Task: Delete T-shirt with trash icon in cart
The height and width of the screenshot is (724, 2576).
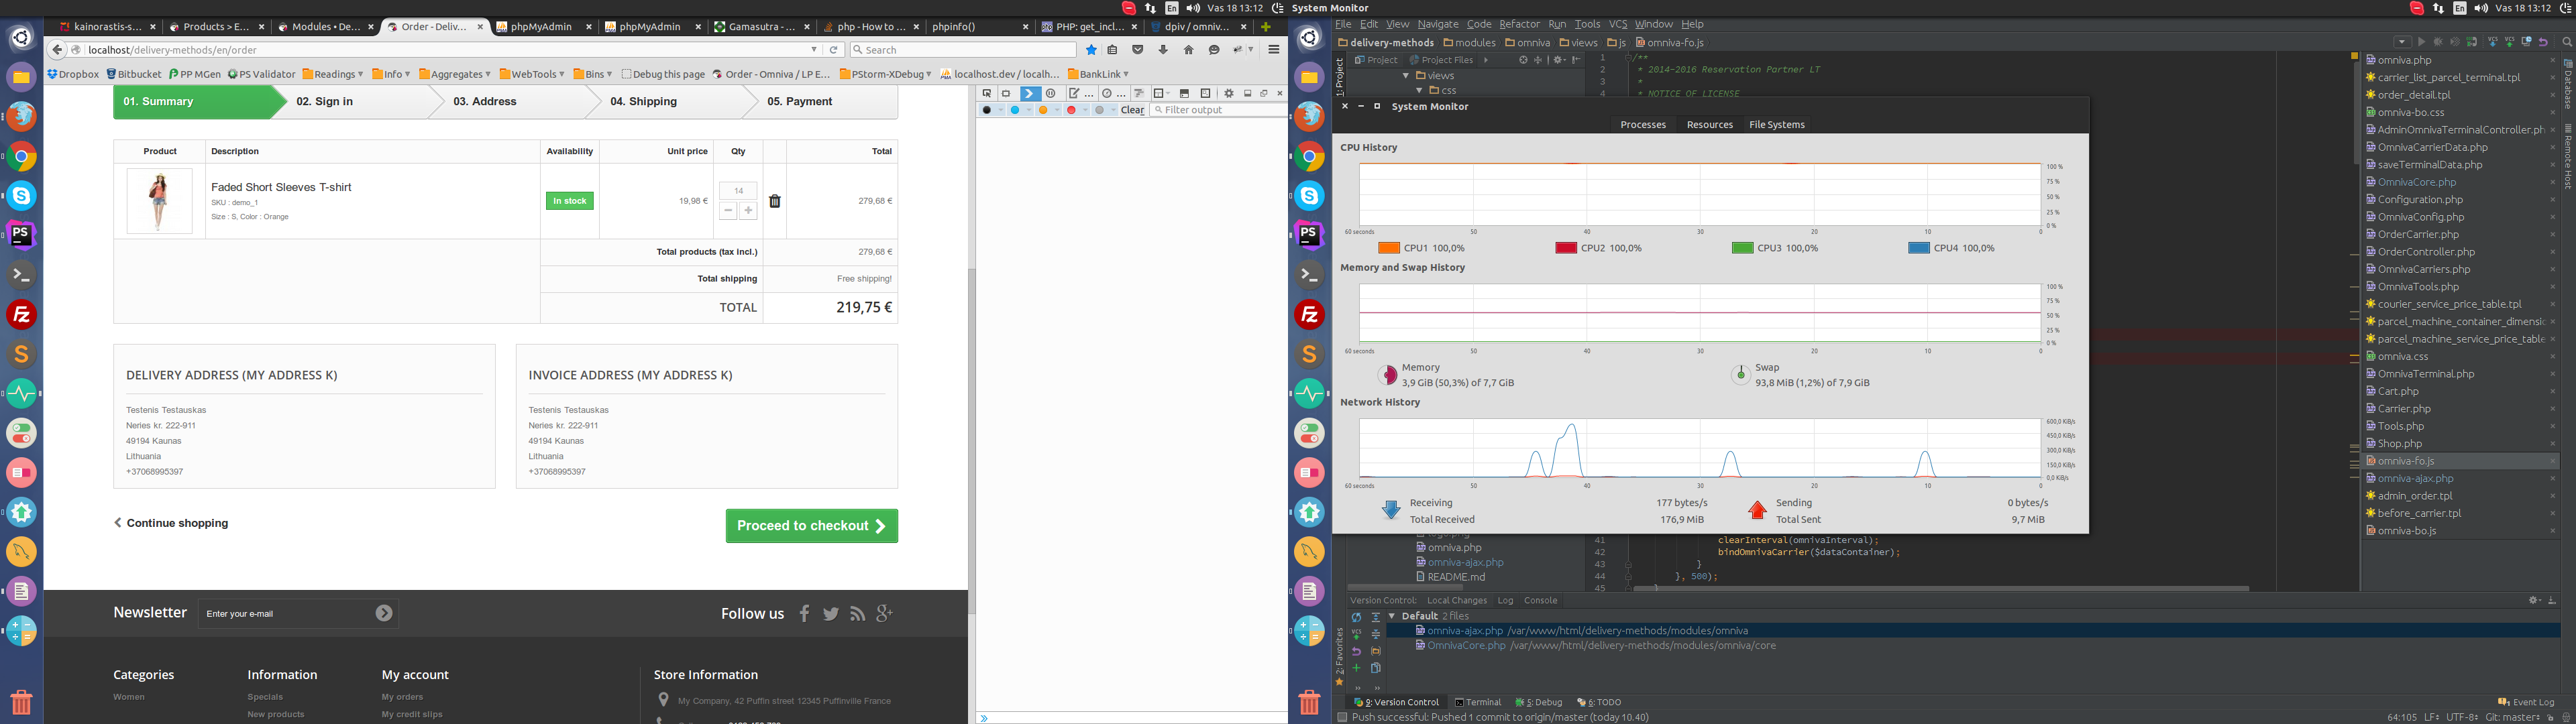Action: [774, 201]
